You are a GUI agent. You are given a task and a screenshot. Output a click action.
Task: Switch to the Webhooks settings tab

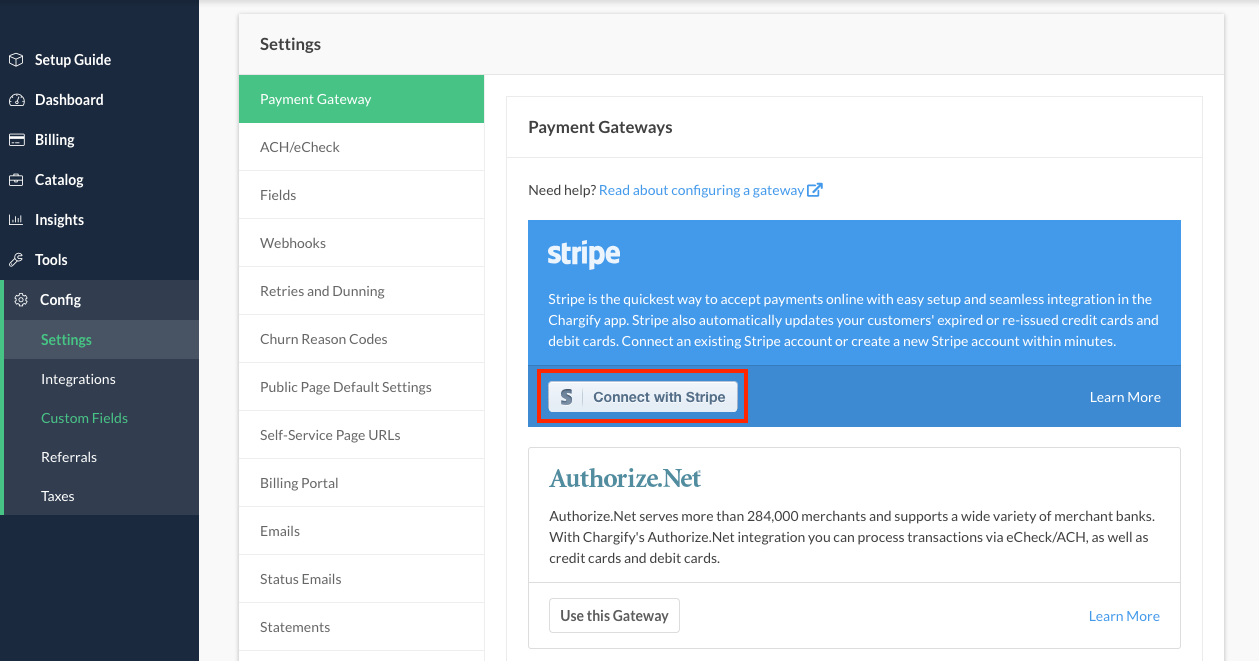[x=293, y=243]
